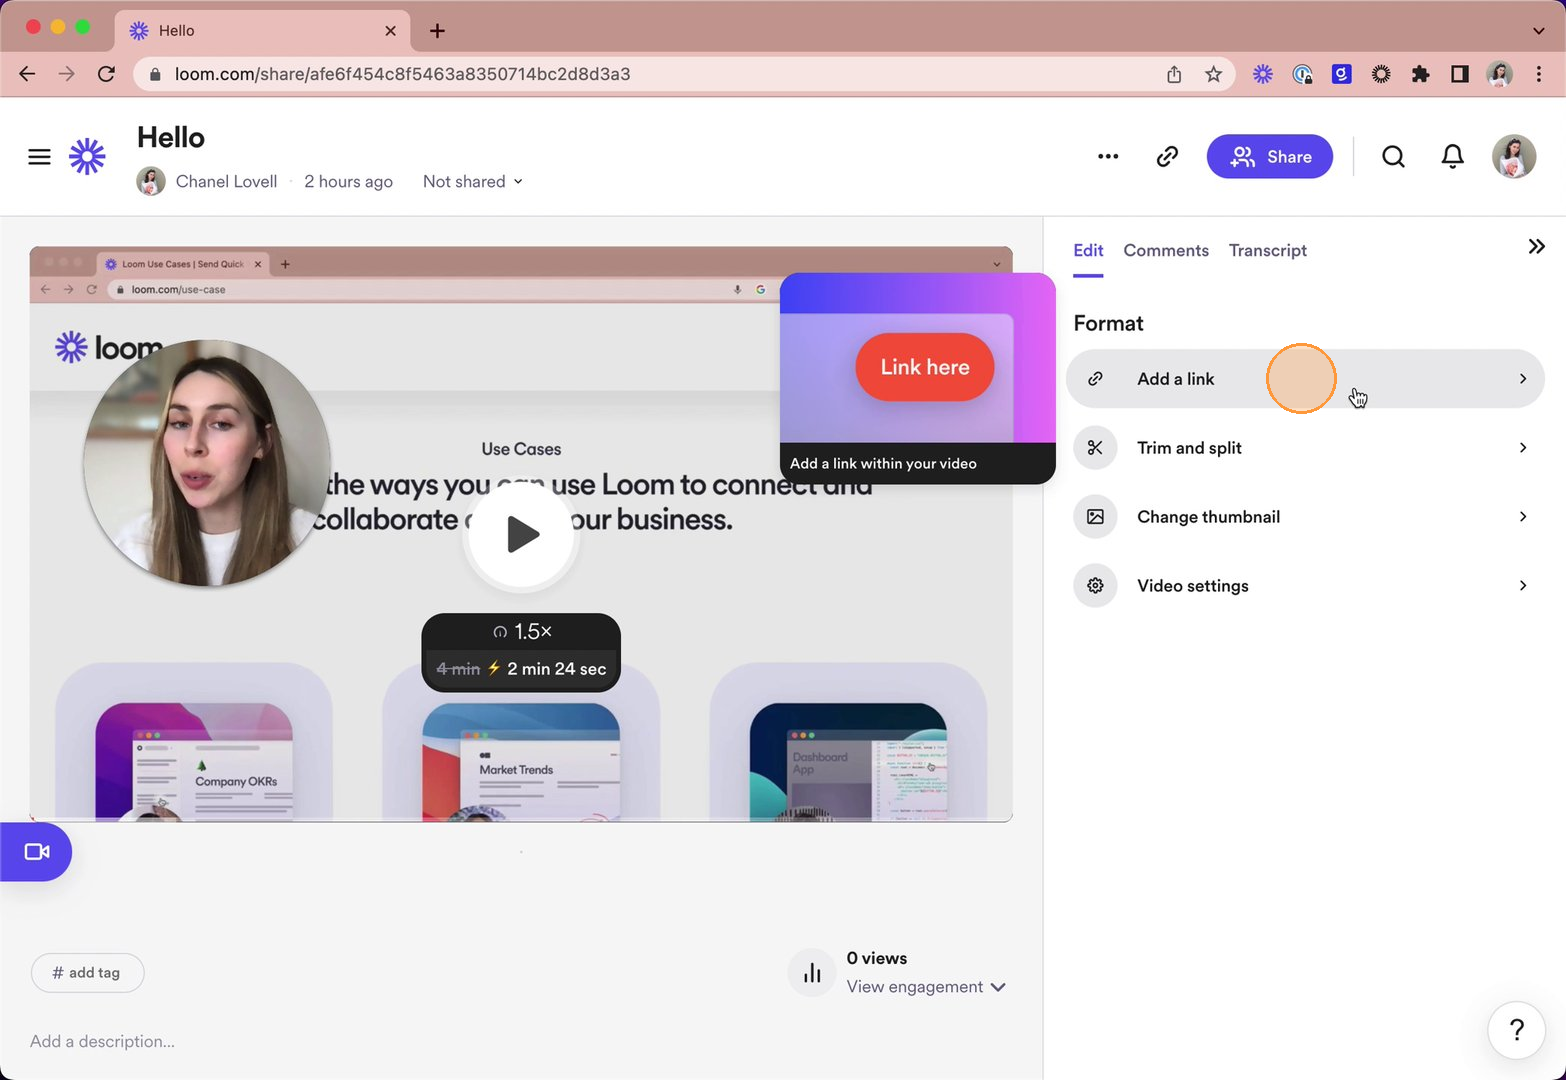Viewport: 1566px width, 1080px height.
Task: Click the 1.5× playback speed badge
Action: tap(522, 632)
